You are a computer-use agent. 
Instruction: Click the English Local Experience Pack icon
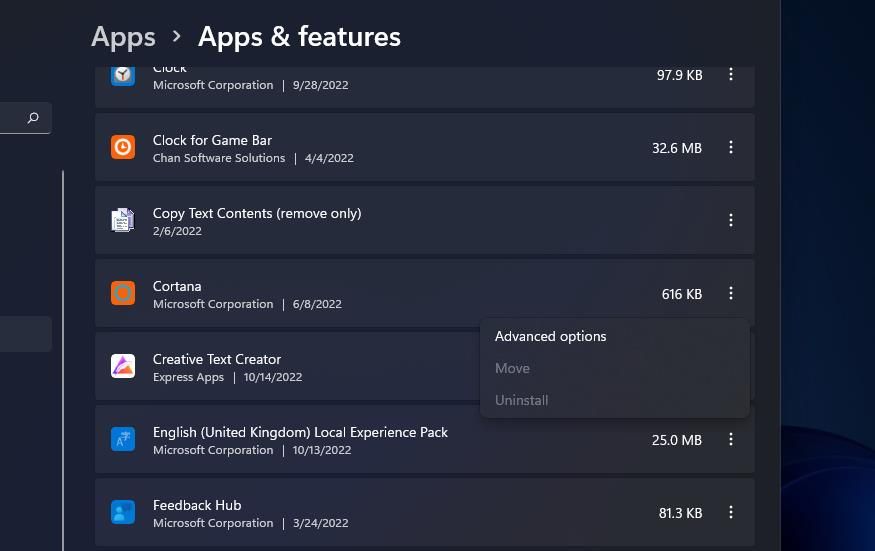[123, 439]
